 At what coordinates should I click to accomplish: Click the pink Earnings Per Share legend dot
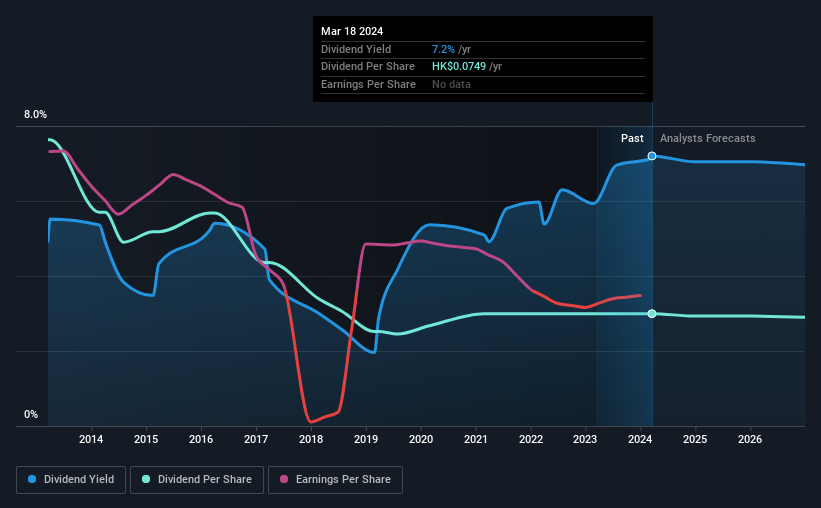coord(284,479)
